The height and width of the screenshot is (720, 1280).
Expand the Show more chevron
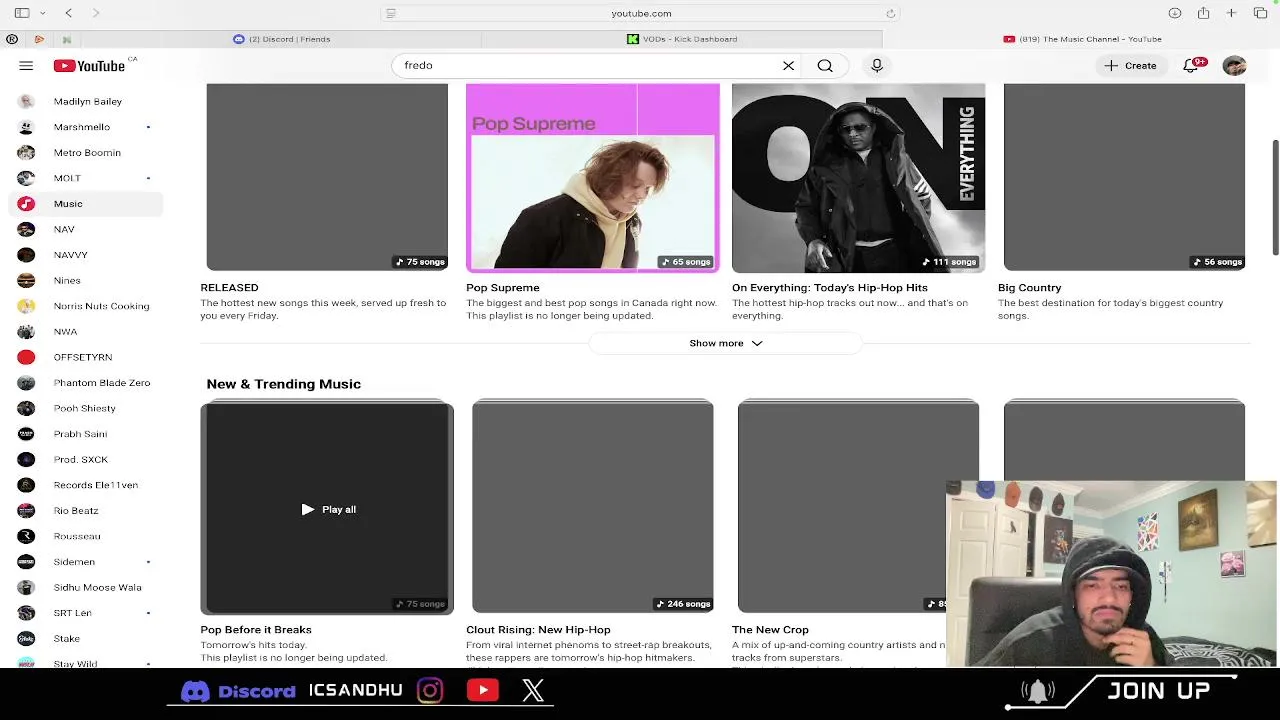pyautogui.click(x=757, y=343)
